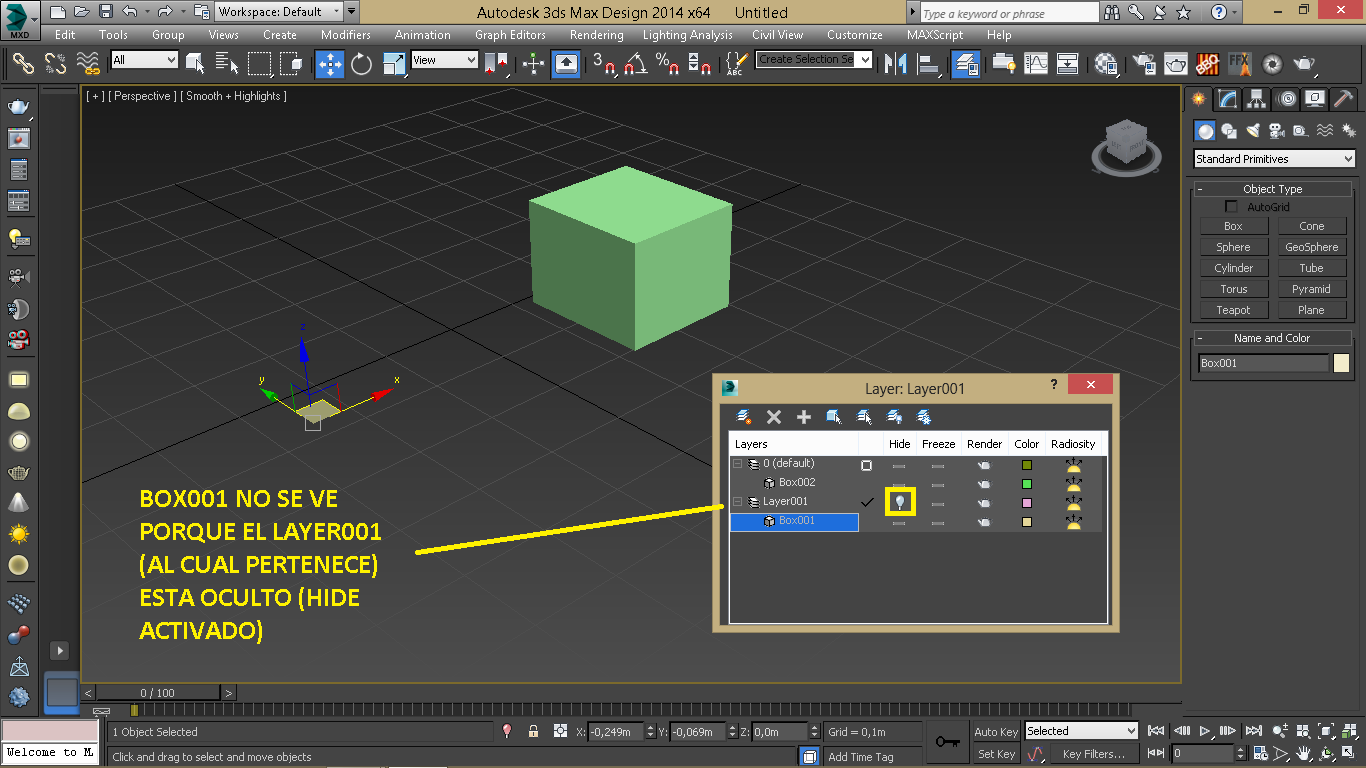1366x768 pixels.
Task: Activate the Select and Move tool
Action: [x=330, y=64]
